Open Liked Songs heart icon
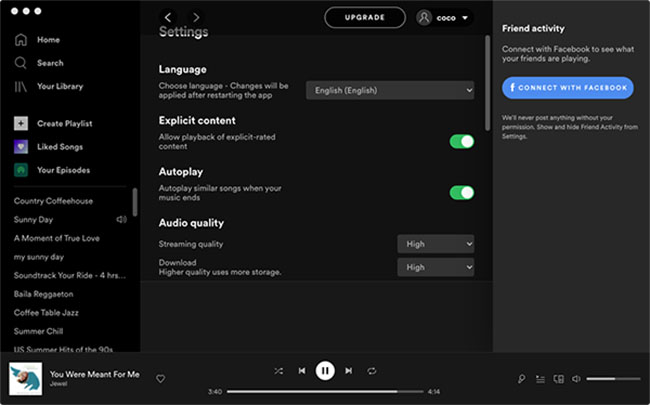This screenshot has width=650, height=405. tap(21, 147)
